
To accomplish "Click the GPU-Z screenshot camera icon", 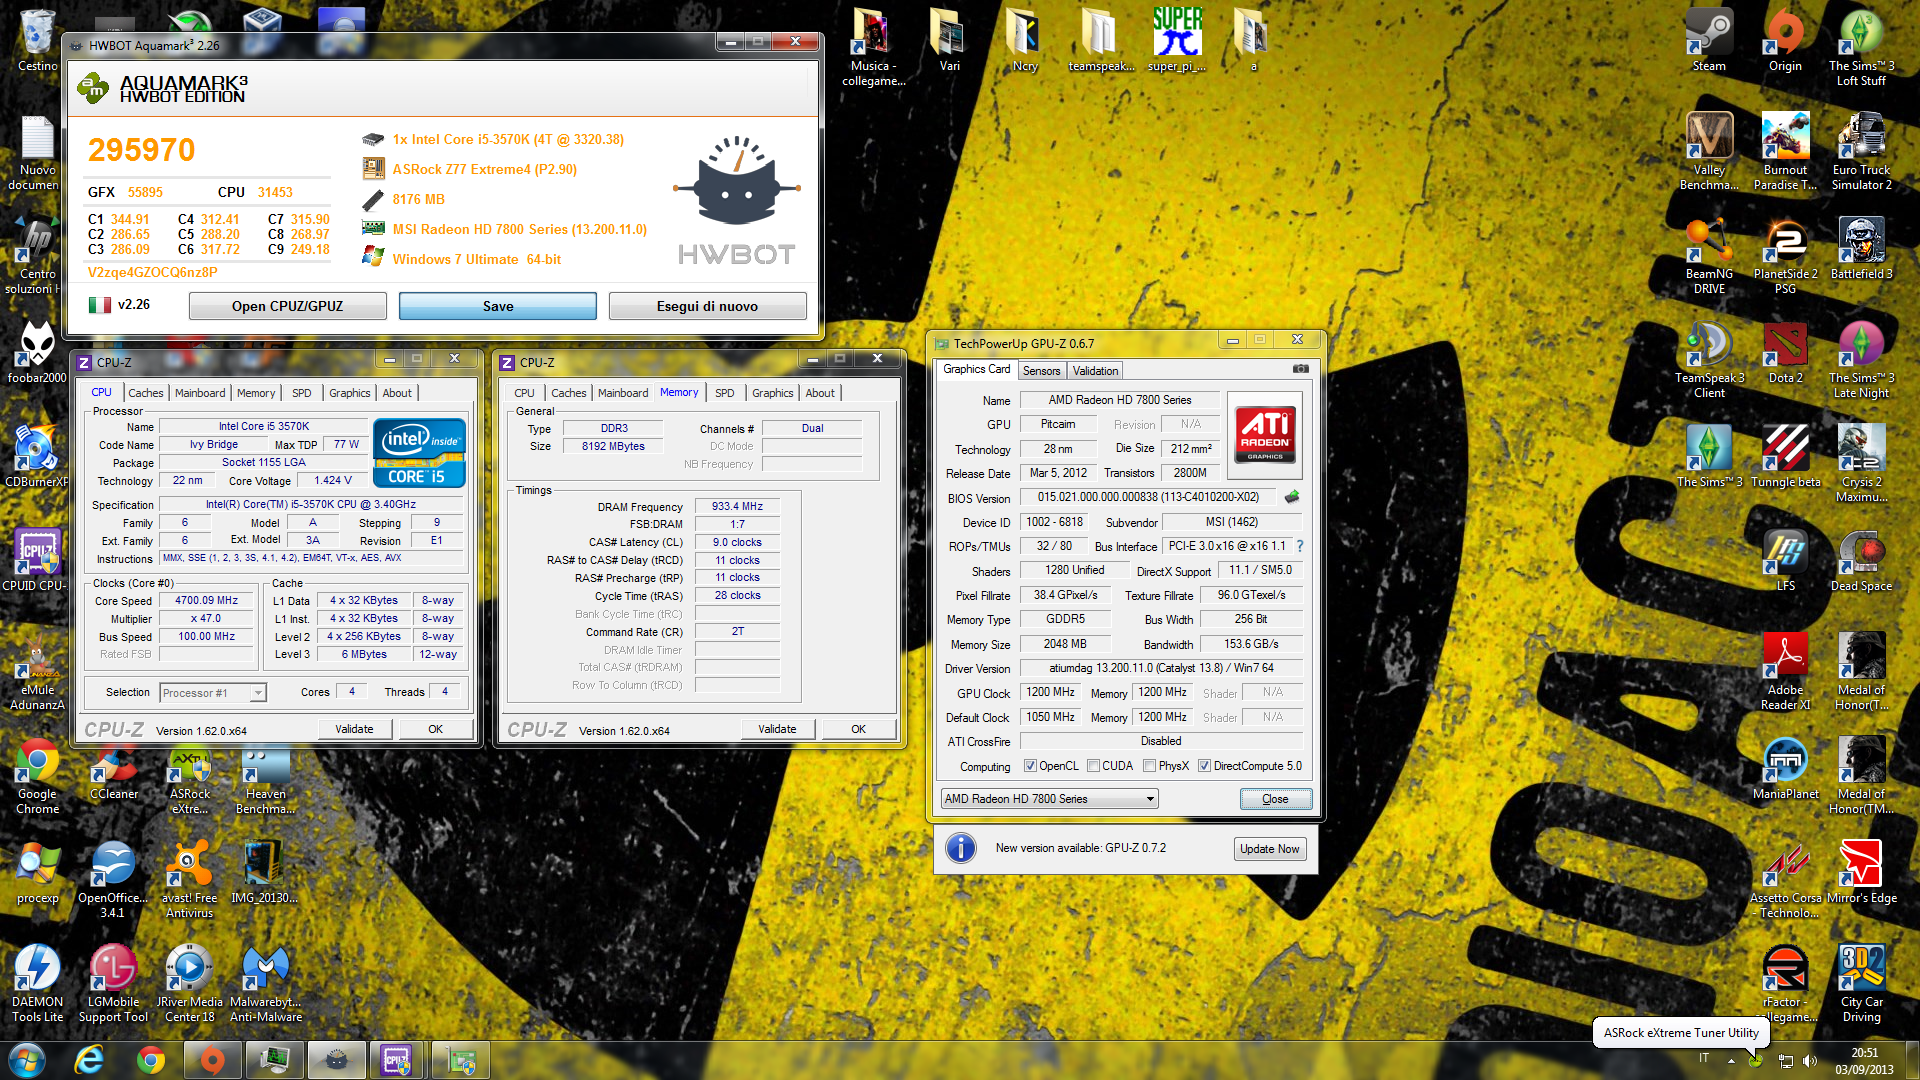I will (1300, 369).
